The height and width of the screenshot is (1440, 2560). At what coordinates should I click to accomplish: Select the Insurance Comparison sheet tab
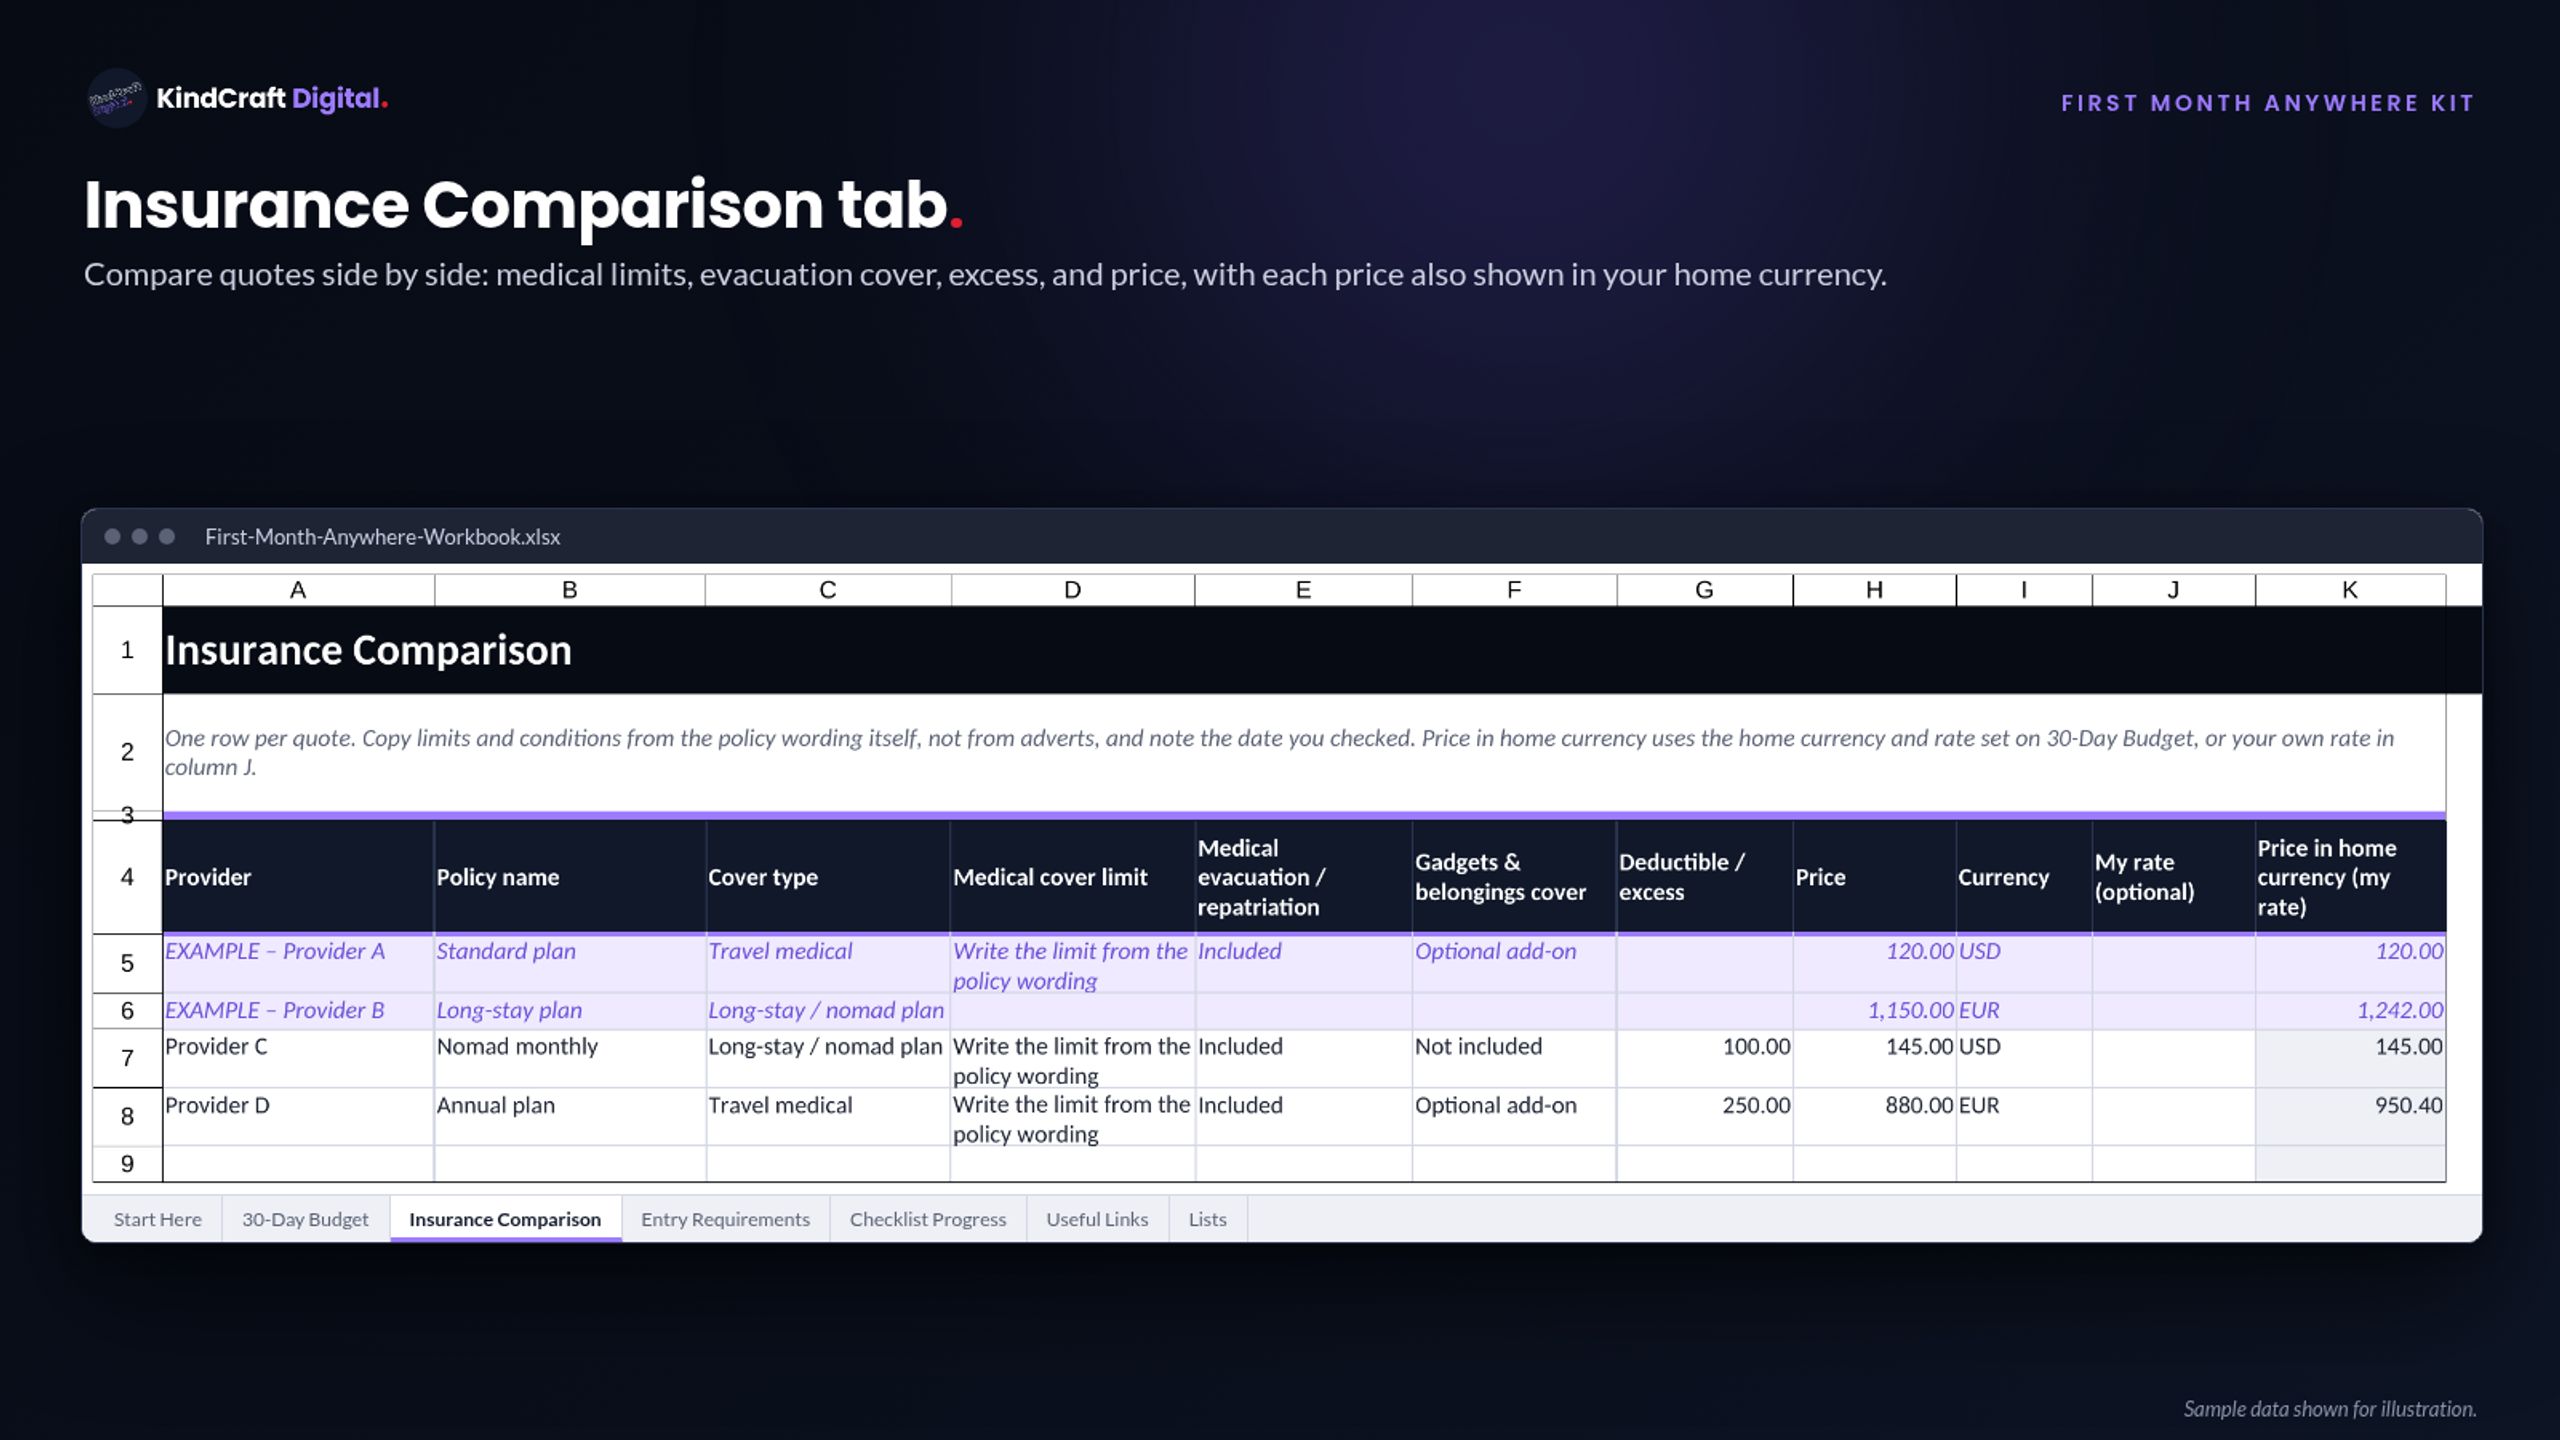(505, 1219)
